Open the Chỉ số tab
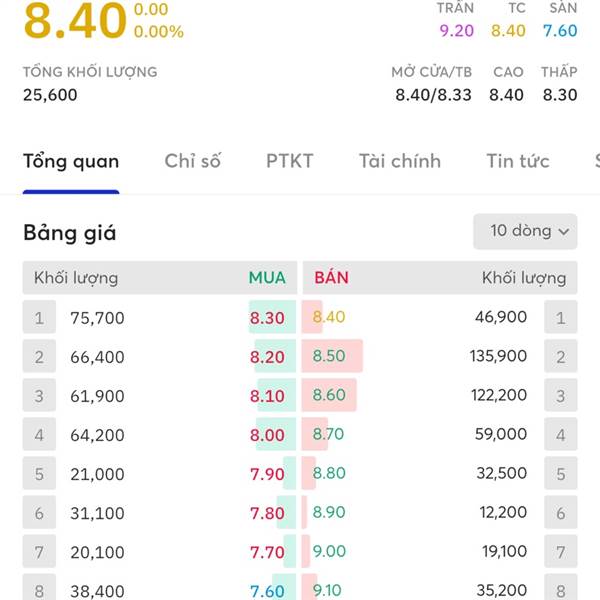 [x=192, y=161]
